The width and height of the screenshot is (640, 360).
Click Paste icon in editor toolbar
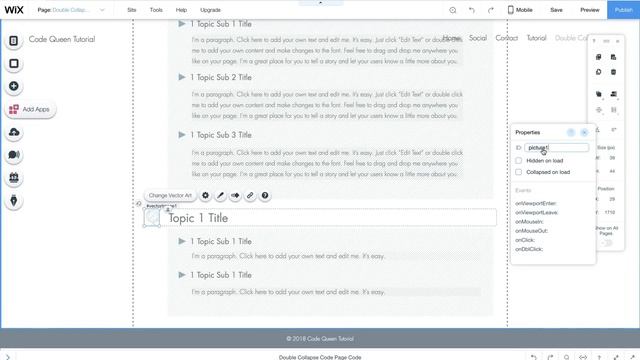coord(613,57)
